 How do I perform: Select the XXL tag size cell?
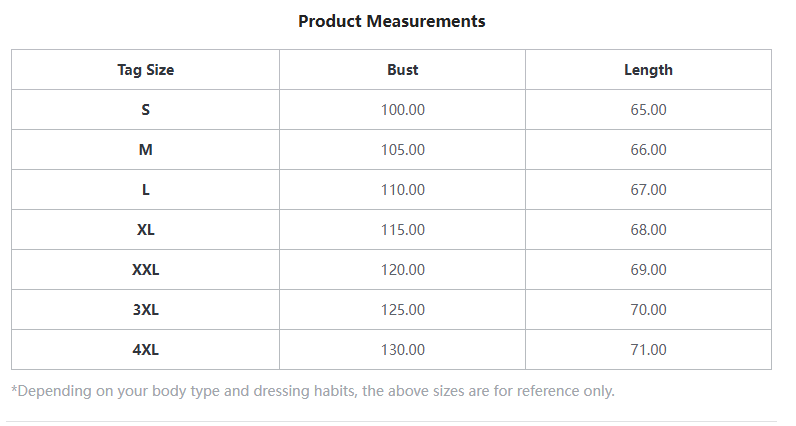[146, 270]
